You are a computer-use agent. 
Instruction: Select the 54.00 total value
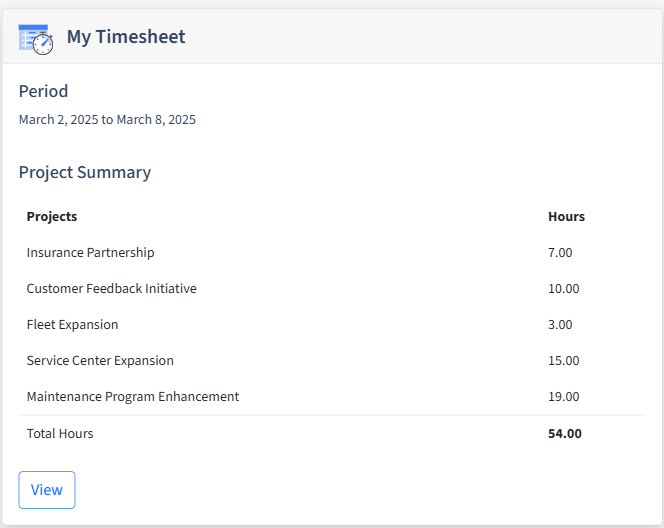[564, 434]
